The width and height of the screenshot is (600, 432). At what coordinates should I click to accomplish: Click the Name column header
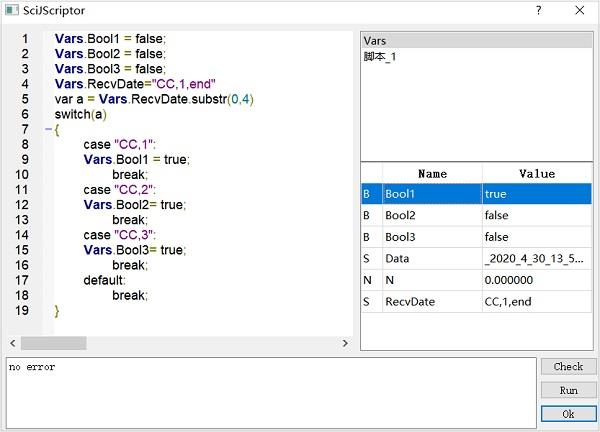[432, 173]
